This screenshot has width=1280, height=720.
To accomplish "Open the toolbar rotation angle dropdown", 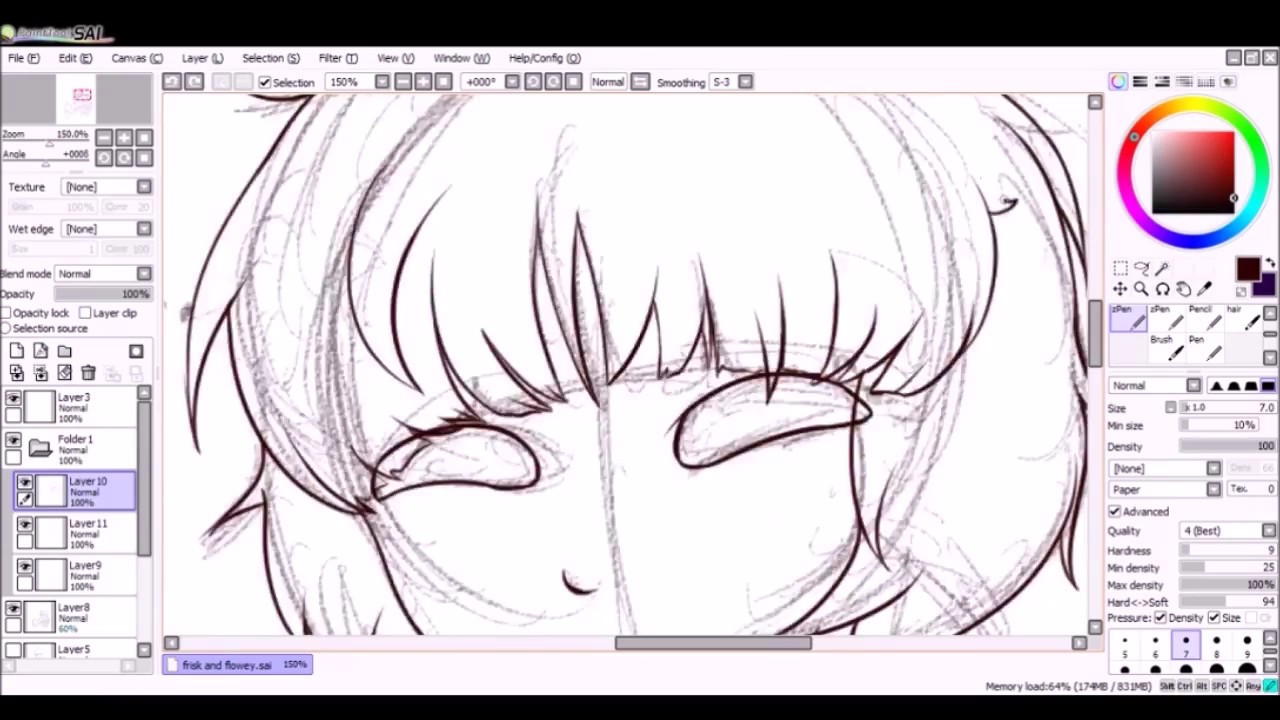I will (x=512, y=82).
